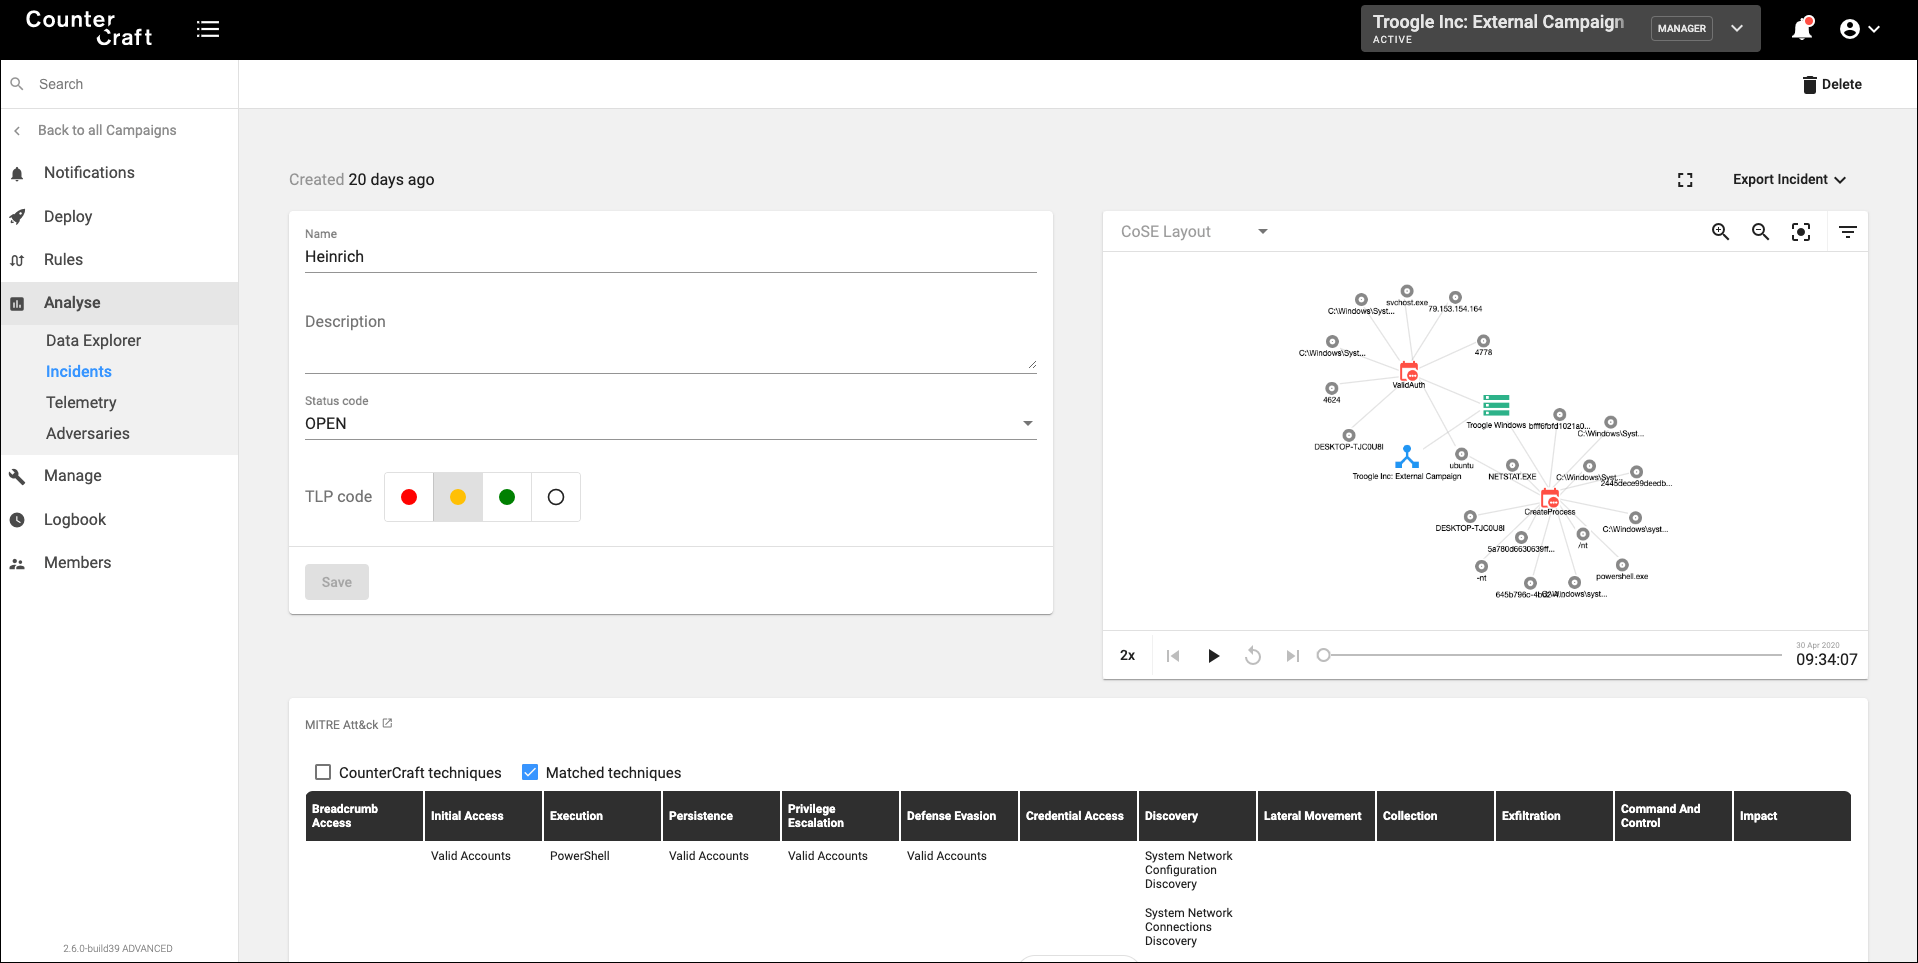1918x963 pixels.
Task: Zoom out on the graph
Action: tap(1760, 232)
